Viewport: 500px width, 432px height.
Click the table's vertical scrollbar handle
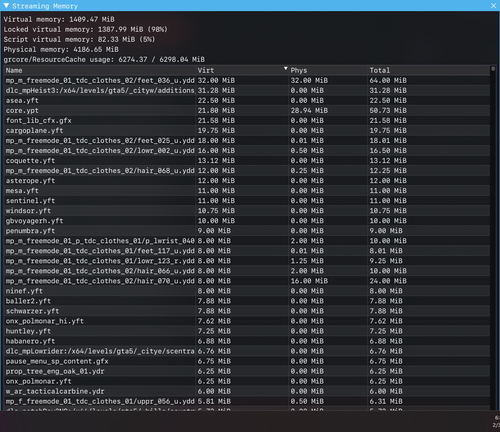(x=493, y=69)
